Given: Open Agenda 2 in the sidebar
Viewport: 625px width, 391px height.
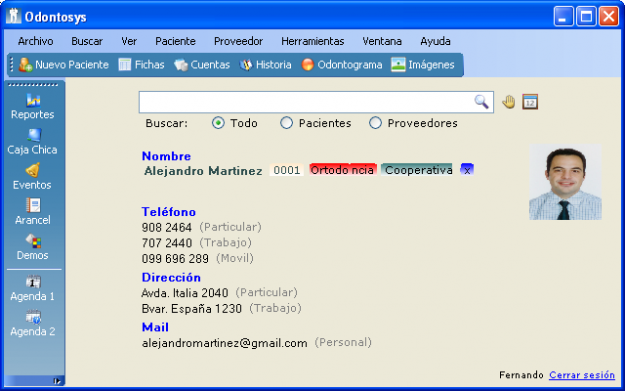Looking at the screenshot, I should (33, 324).
